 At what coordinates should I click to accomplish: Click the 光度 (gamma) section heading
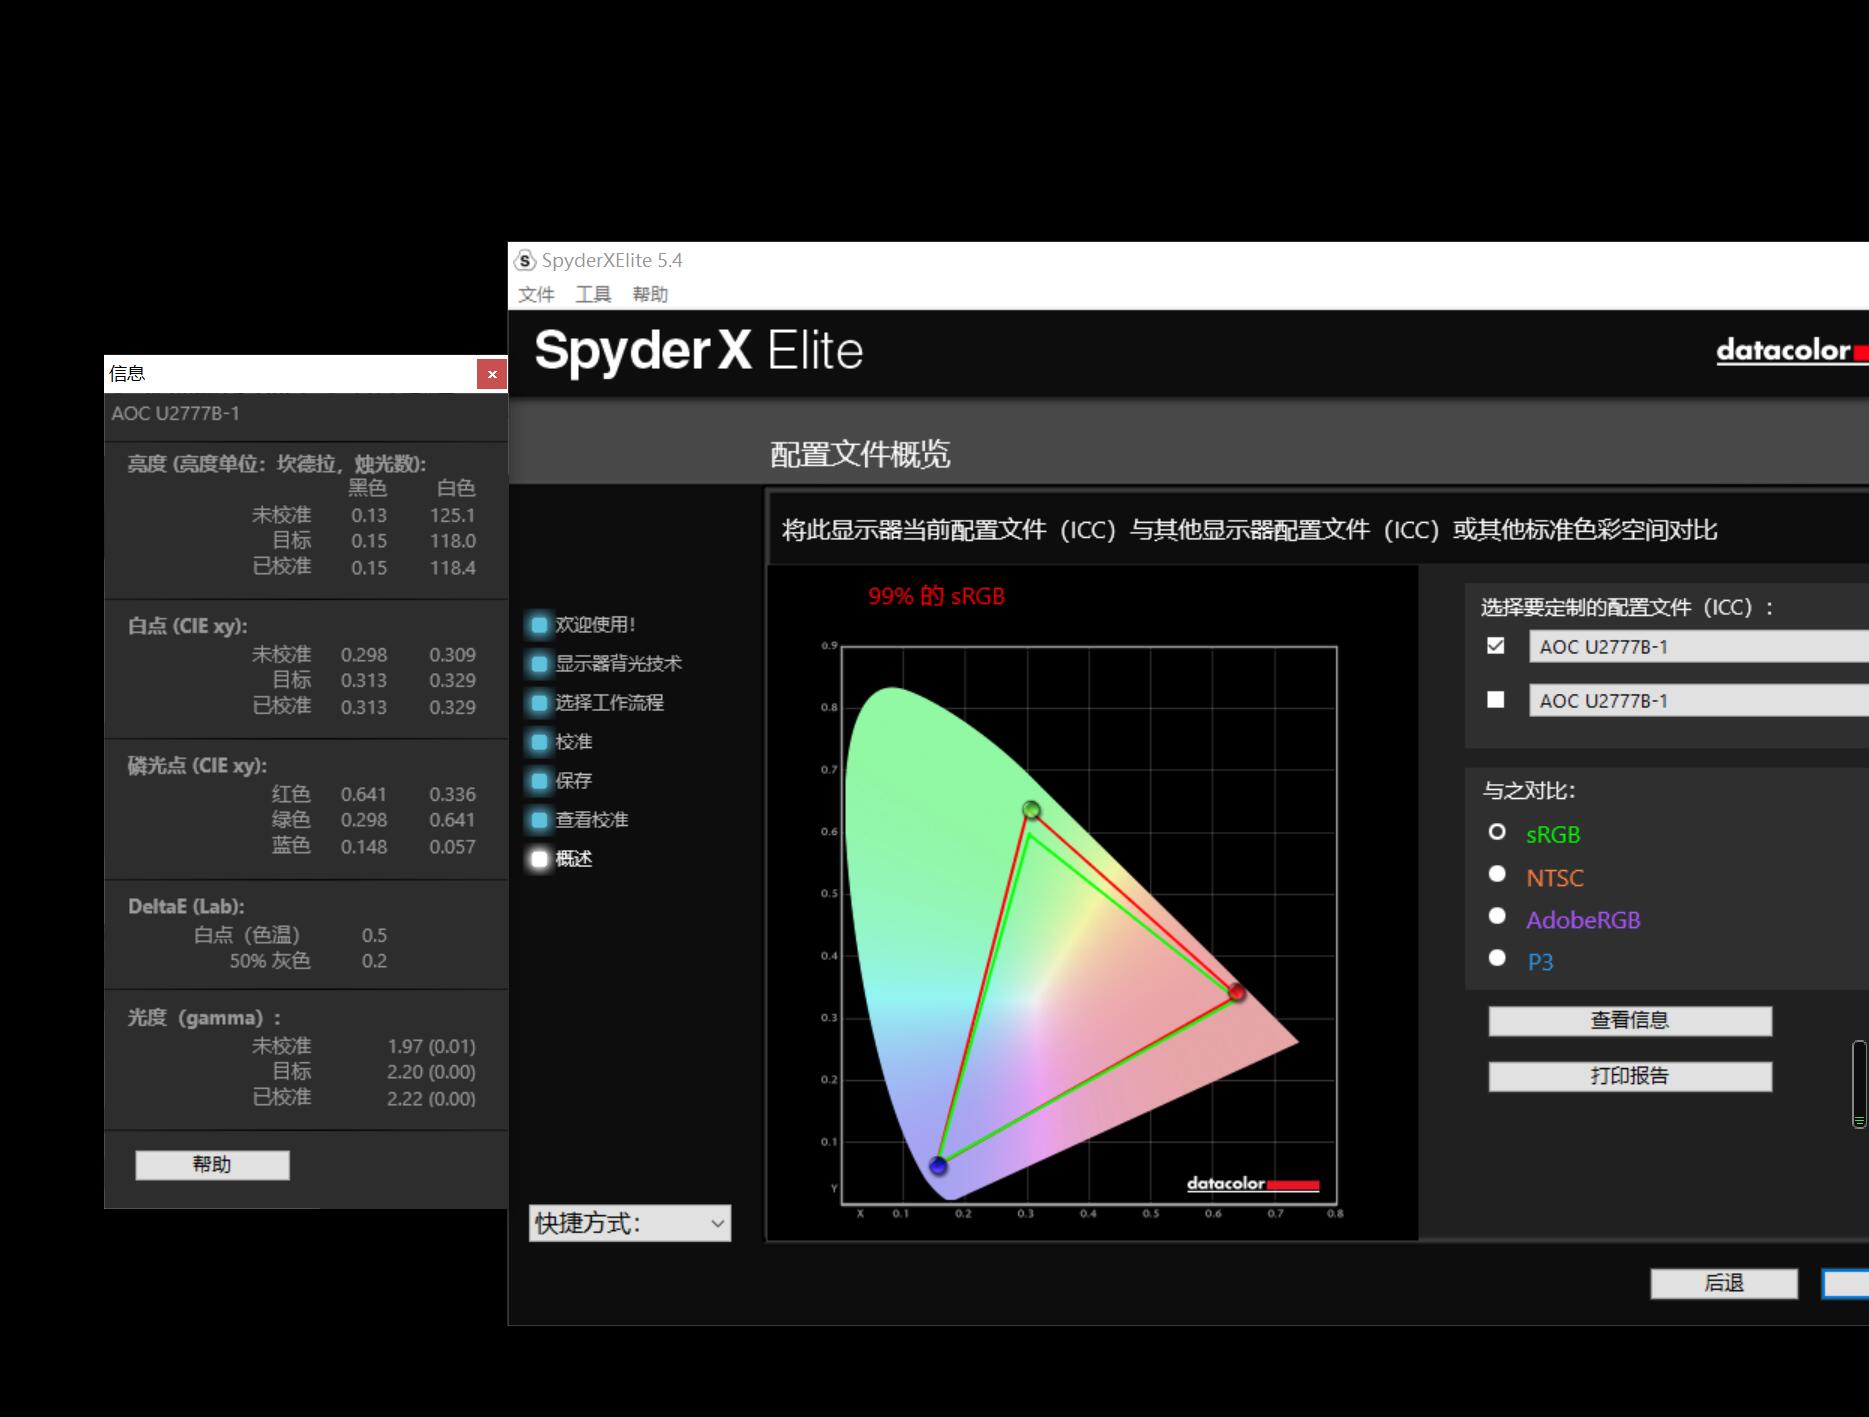pos(205,1018)
